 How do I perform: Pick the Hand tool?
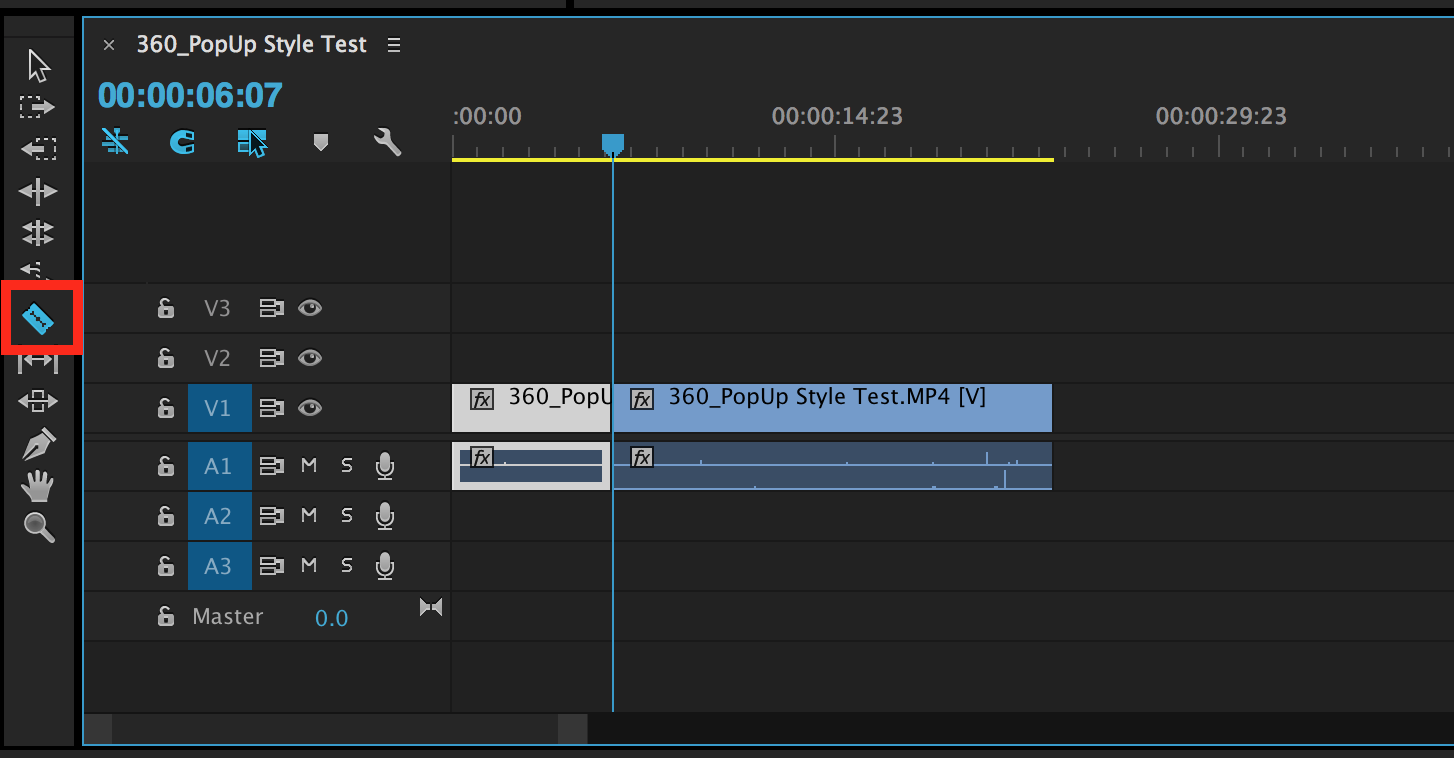click(x=38, y=486)
